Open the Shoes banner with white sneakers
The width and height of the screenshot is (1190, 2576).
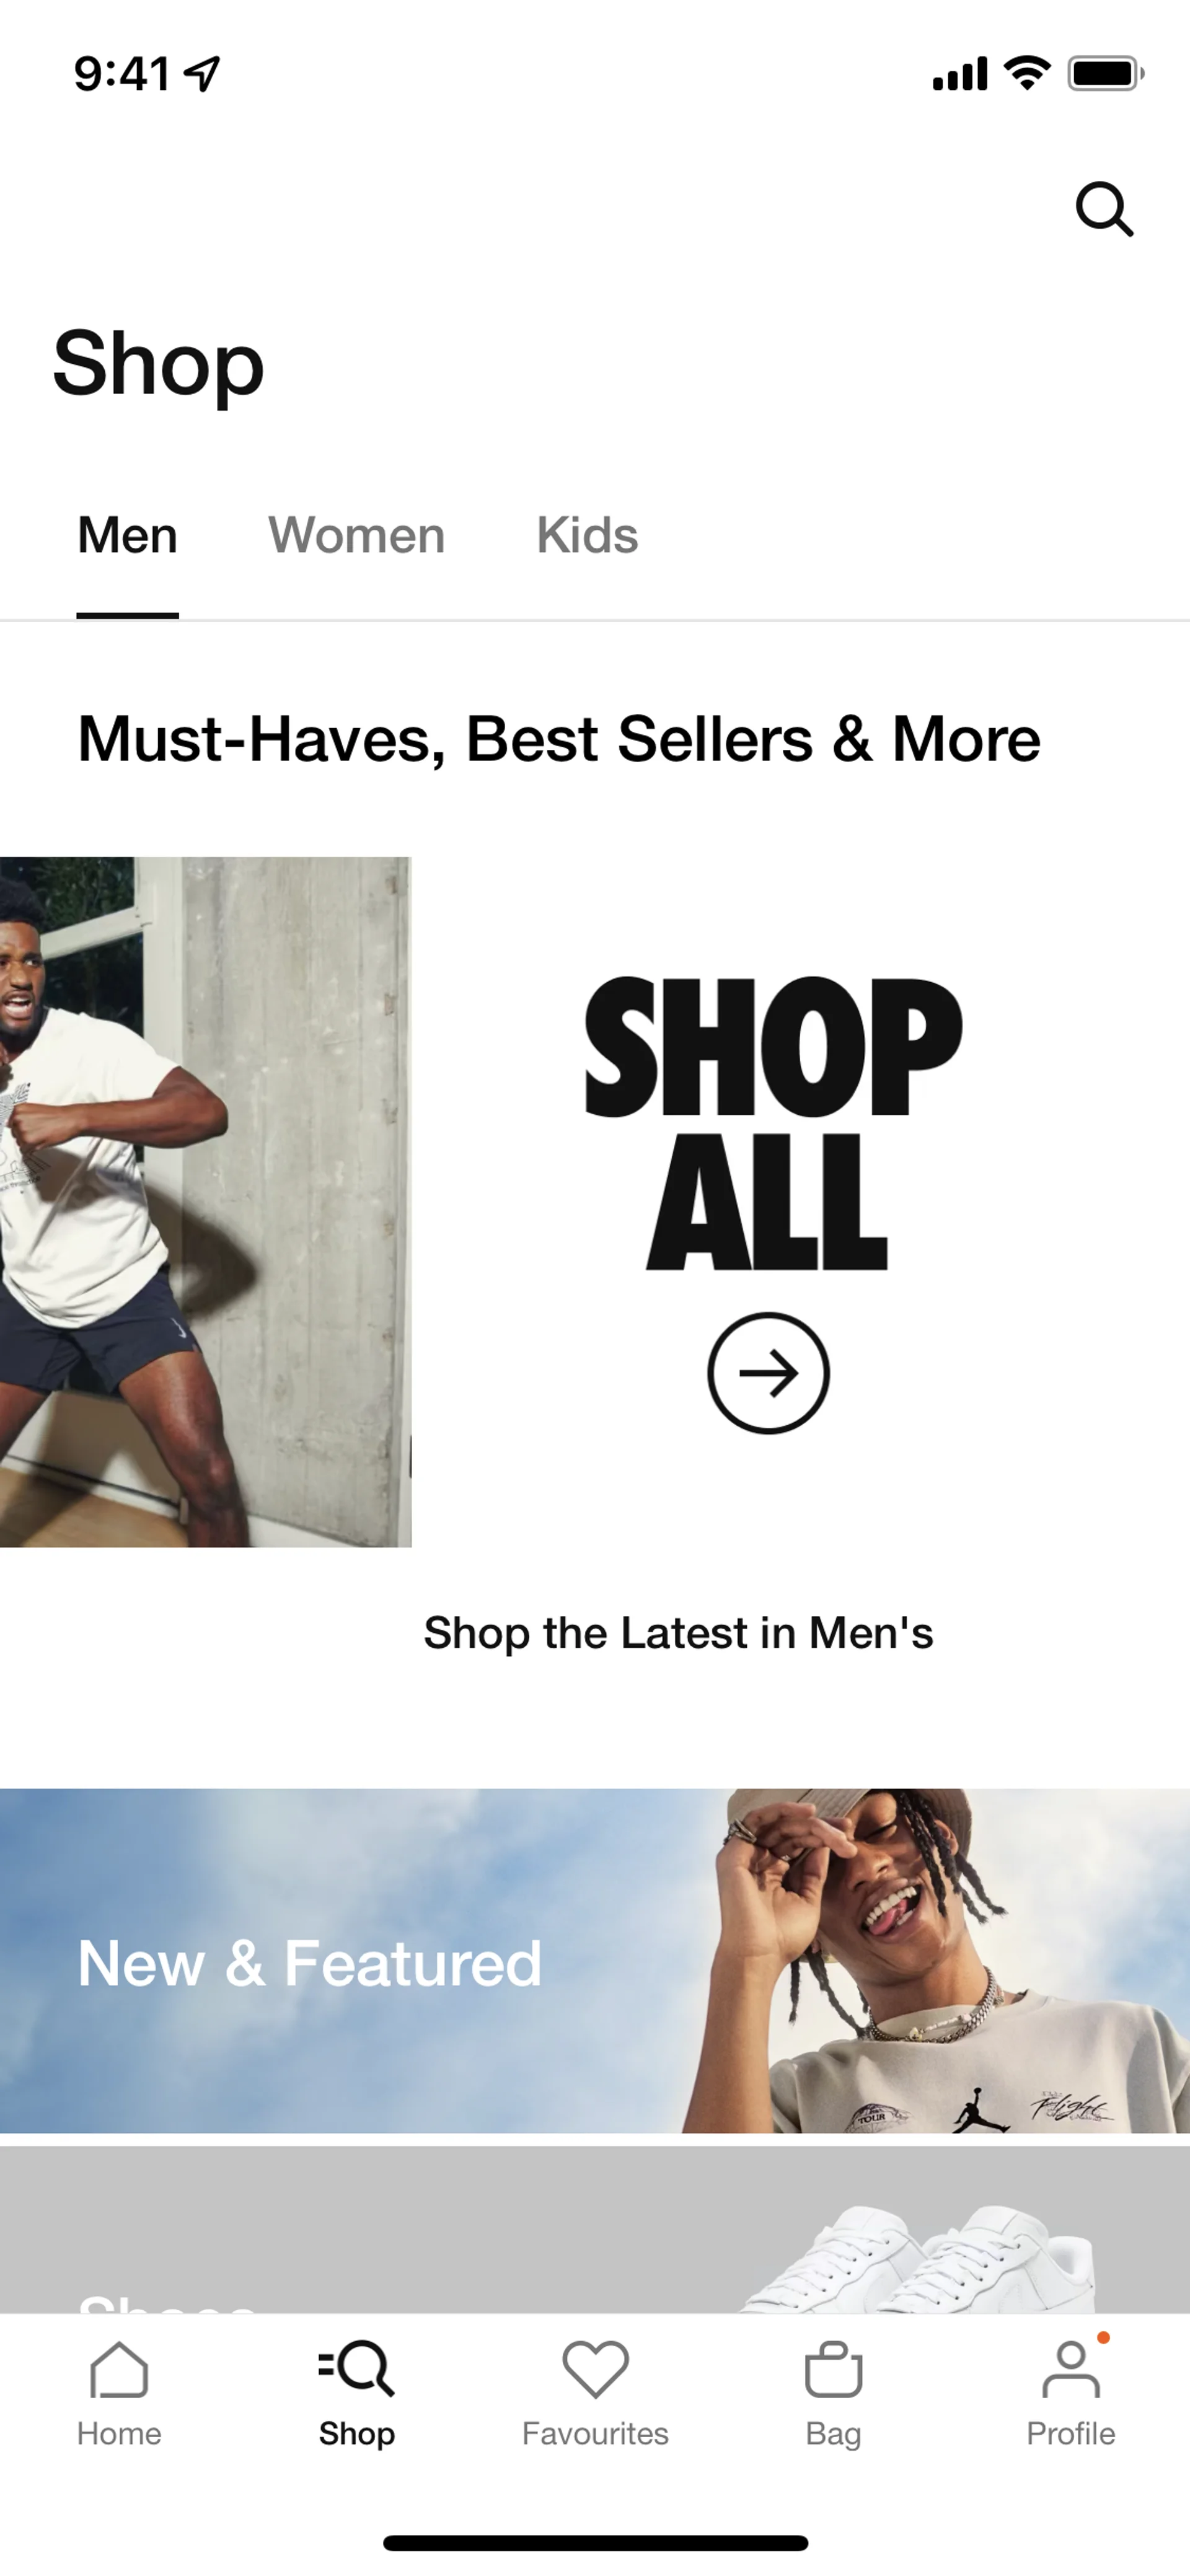(x=595, y=2229)
